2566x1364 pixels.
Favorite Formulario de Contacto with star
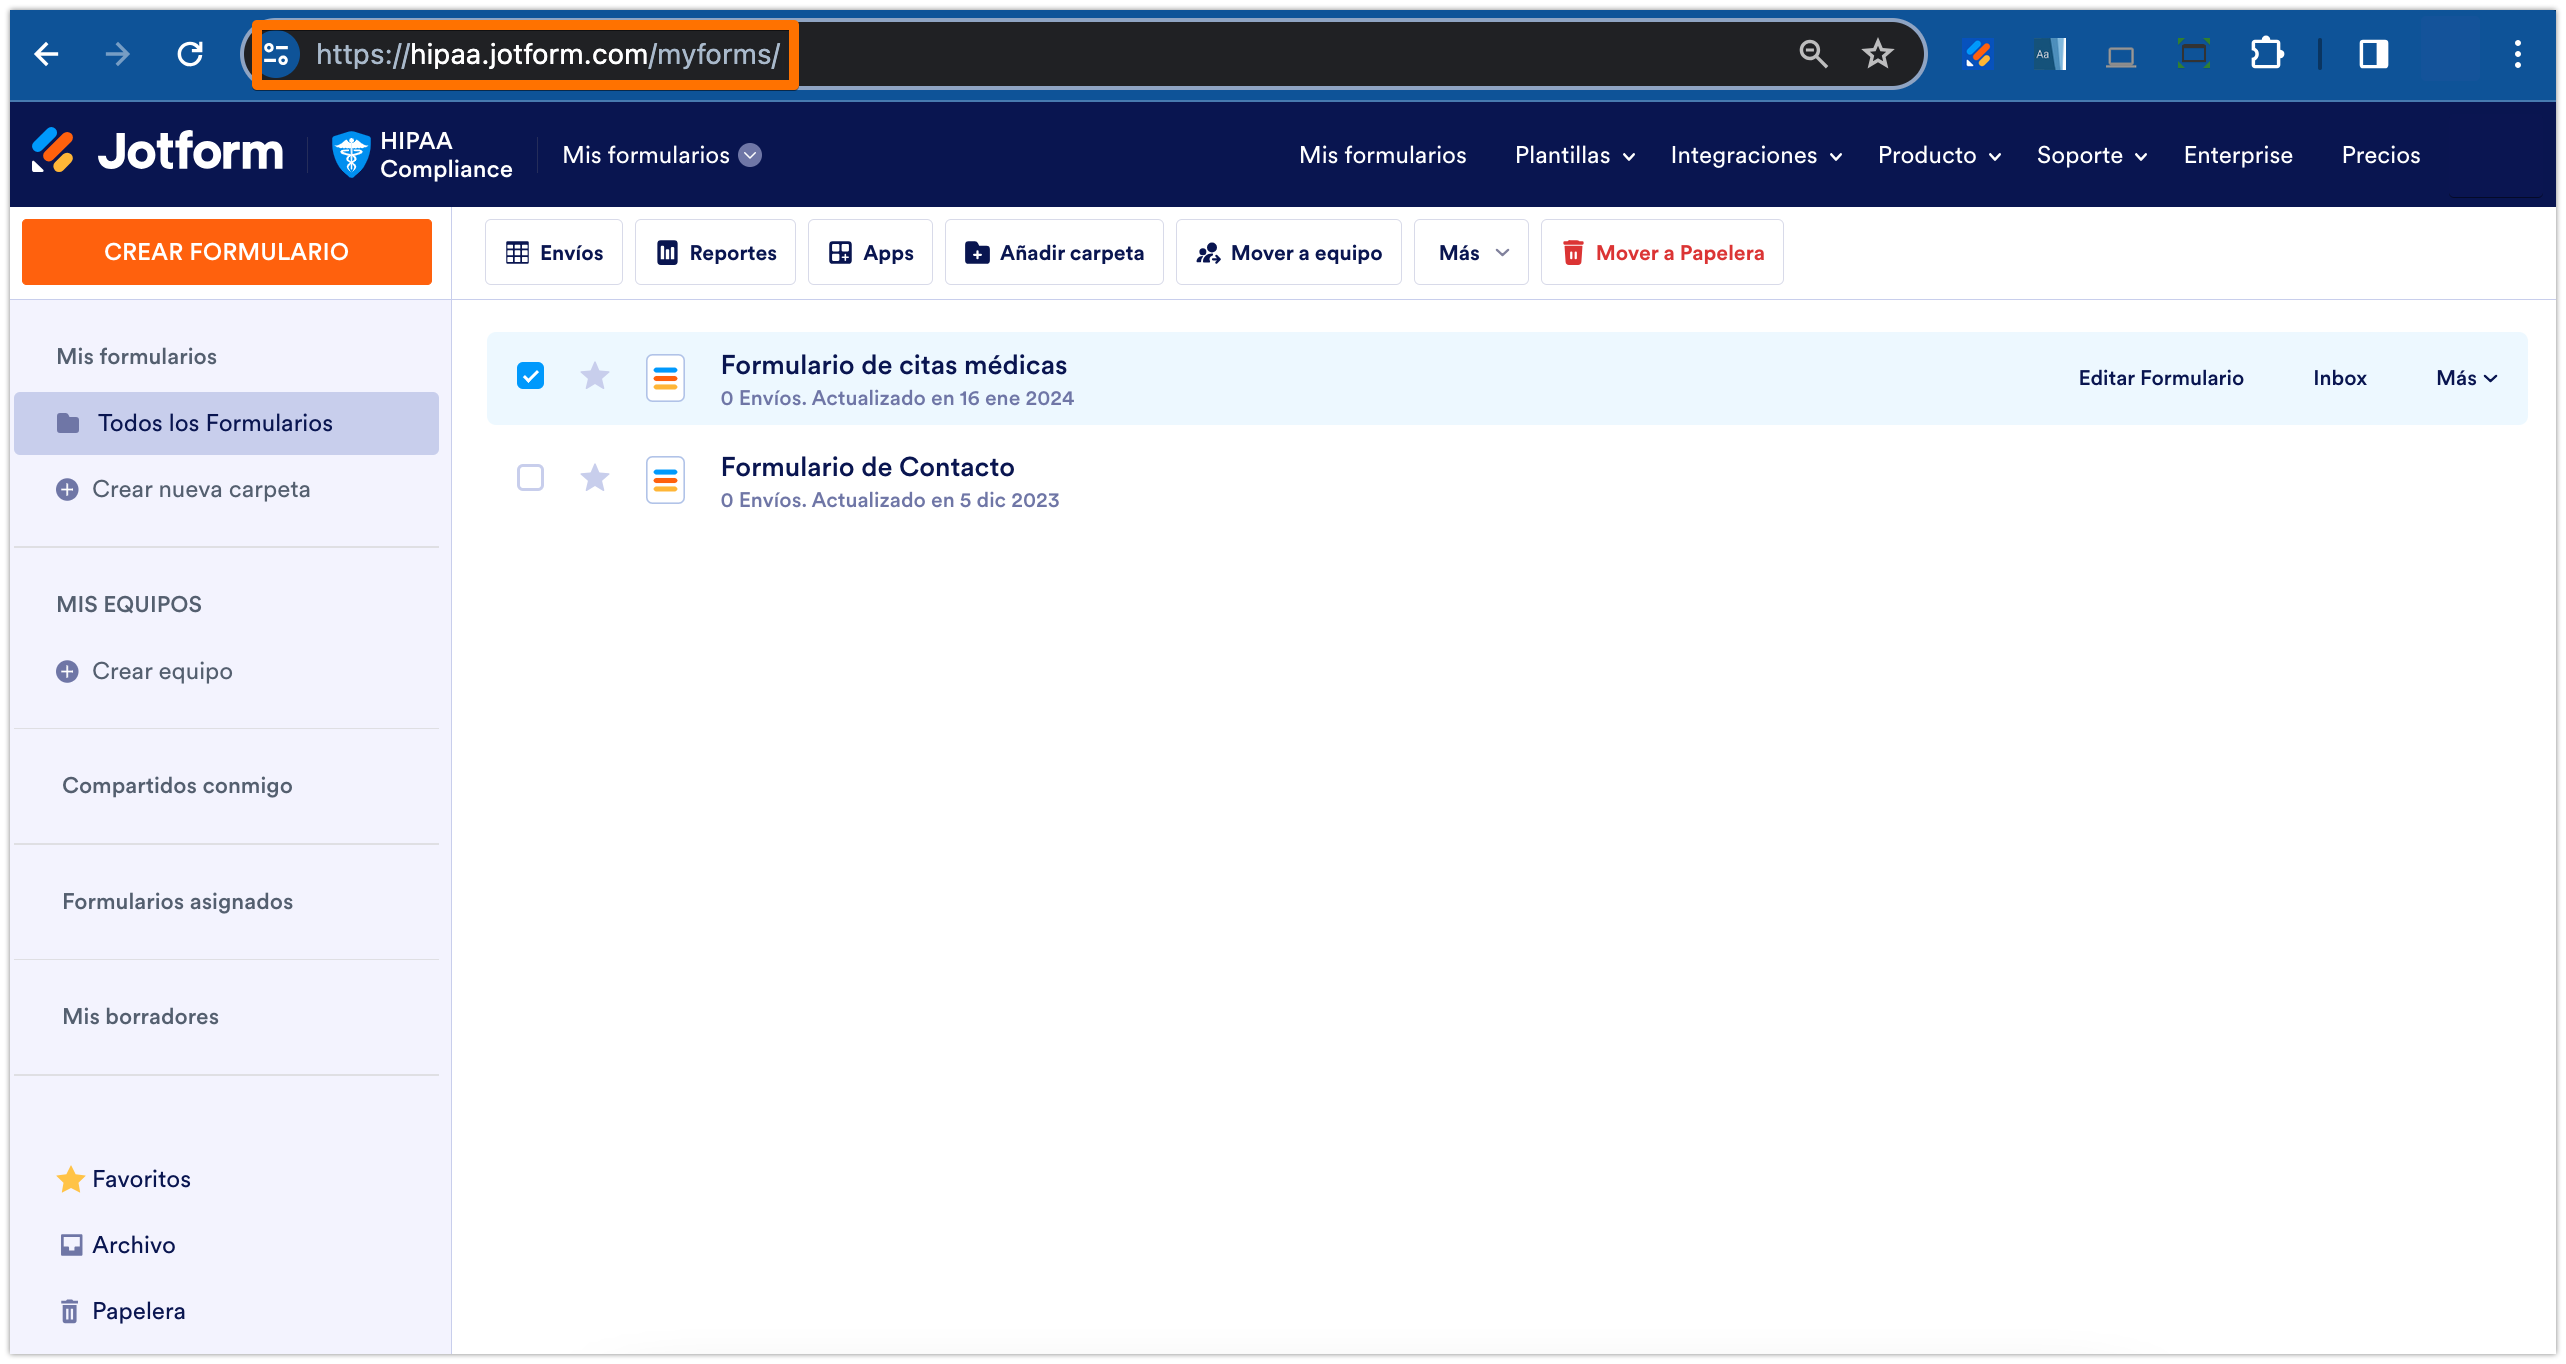pyautogui.click(x=595, y=478)
